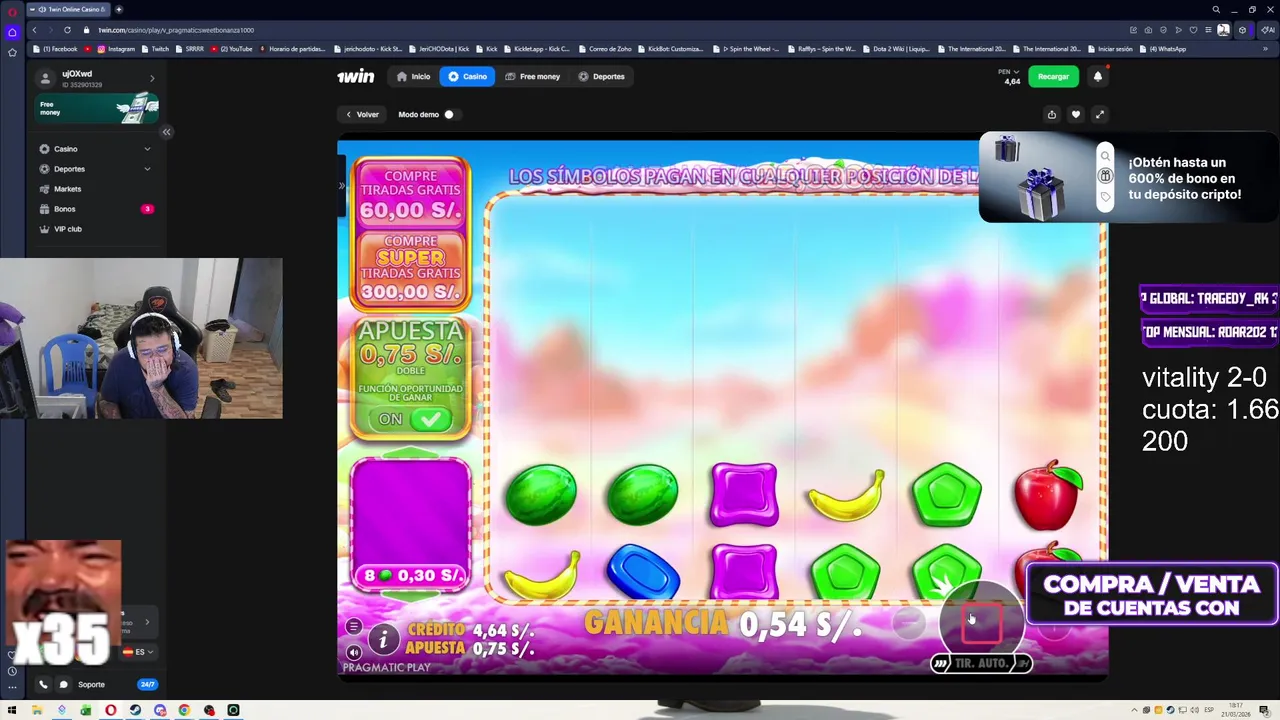The width and height of the screenshot is (1280, 720).
Task: Open VIP club in the sidebar
Action: click(x=95, y=229)
